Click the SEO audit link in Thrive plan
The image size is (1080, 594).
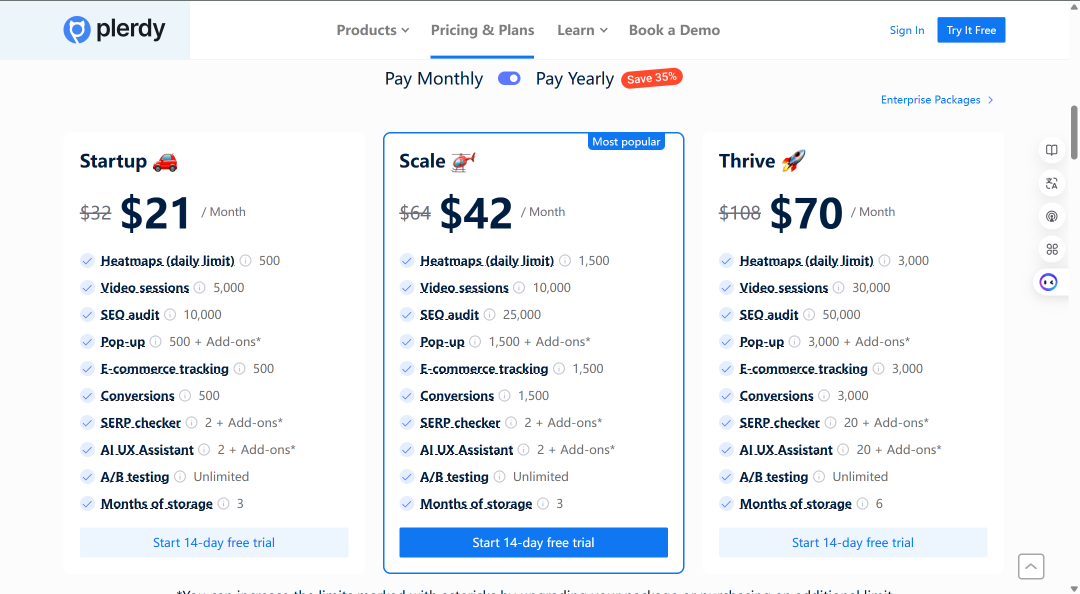point(769,314)
